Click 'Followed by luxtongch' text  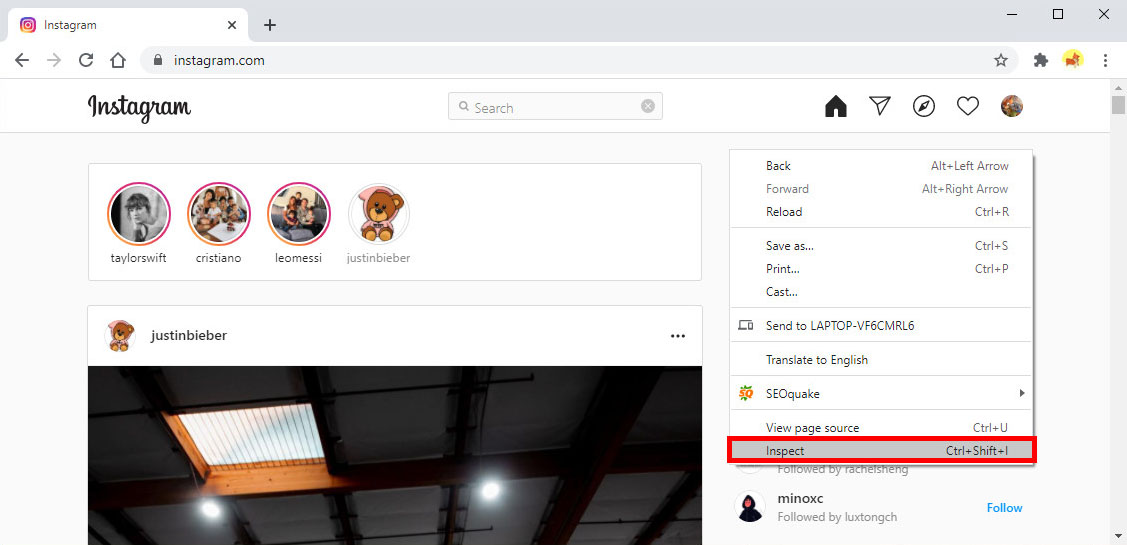[x=837, y=516]
